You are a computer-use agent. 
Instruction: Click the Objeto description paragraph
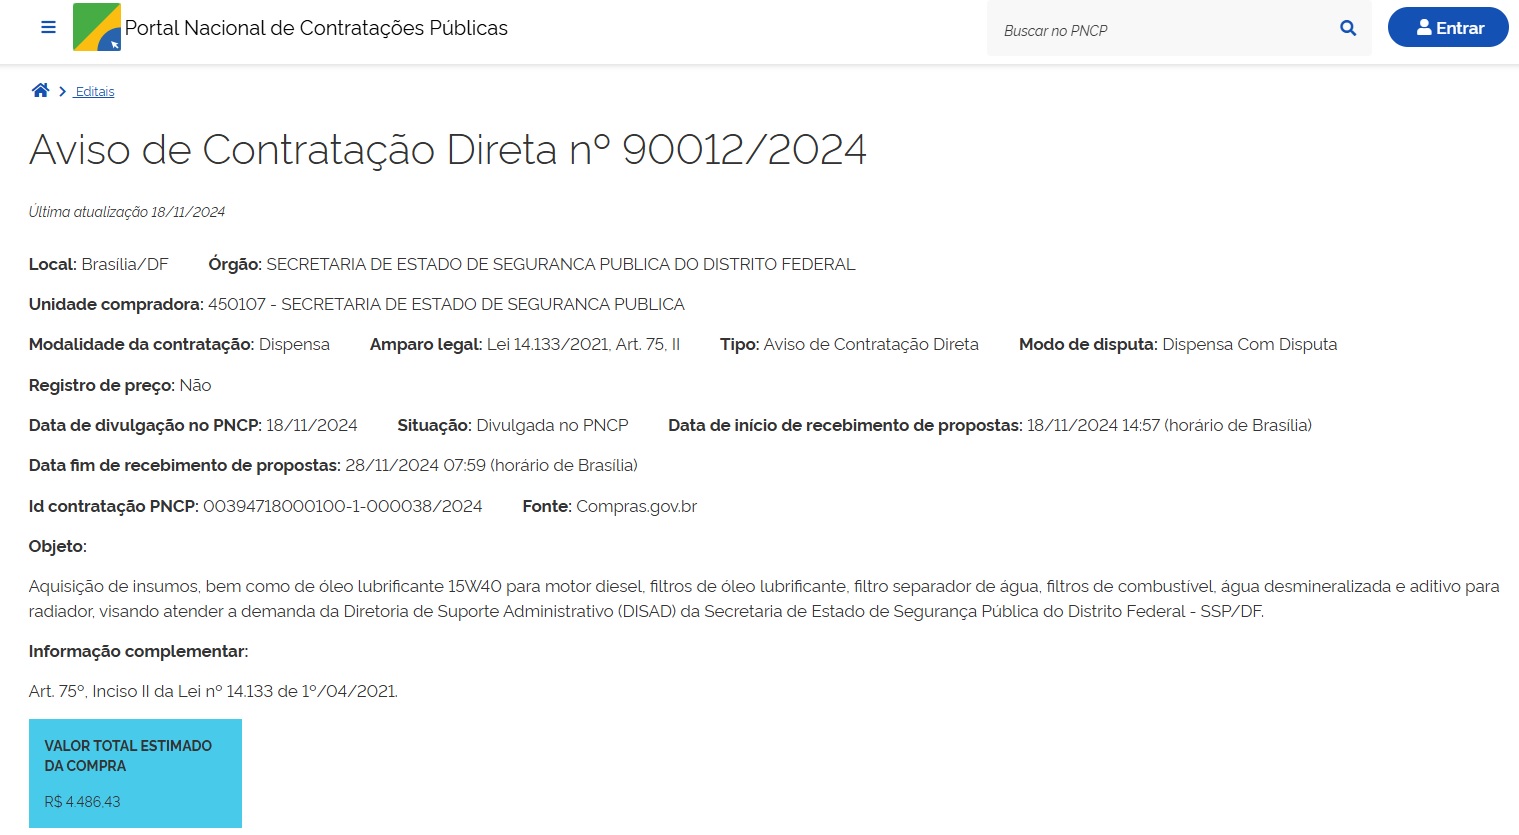pos(763,599)
